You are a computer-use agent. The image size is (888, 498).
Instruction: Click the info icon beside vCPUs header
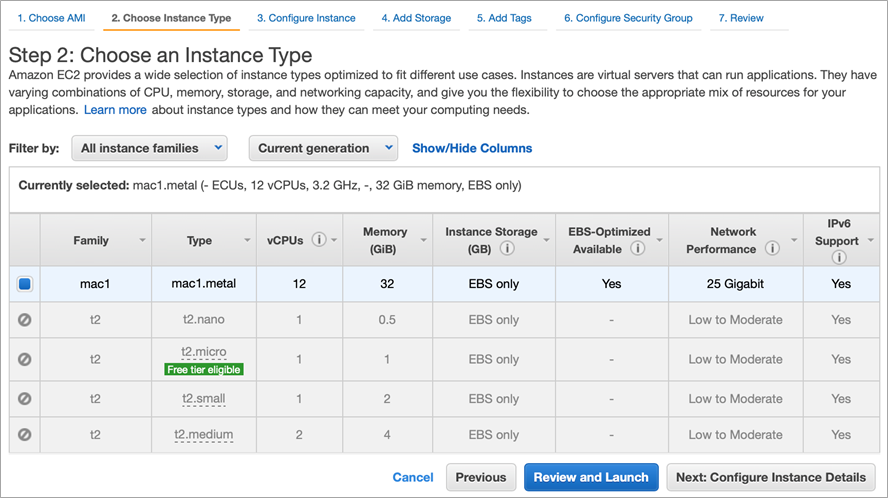coord(319,240)
